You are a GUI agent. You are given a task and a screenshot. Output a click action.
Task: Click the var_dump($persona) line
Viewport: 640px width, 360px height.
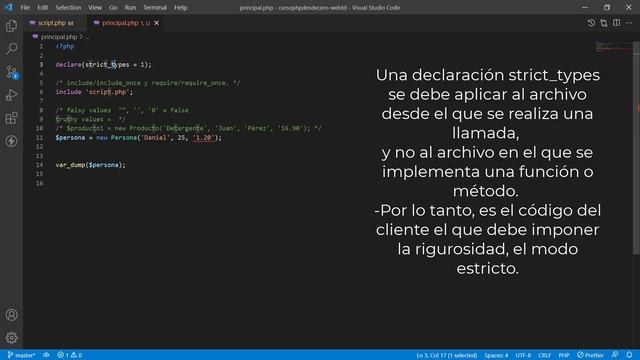[91, 165]
